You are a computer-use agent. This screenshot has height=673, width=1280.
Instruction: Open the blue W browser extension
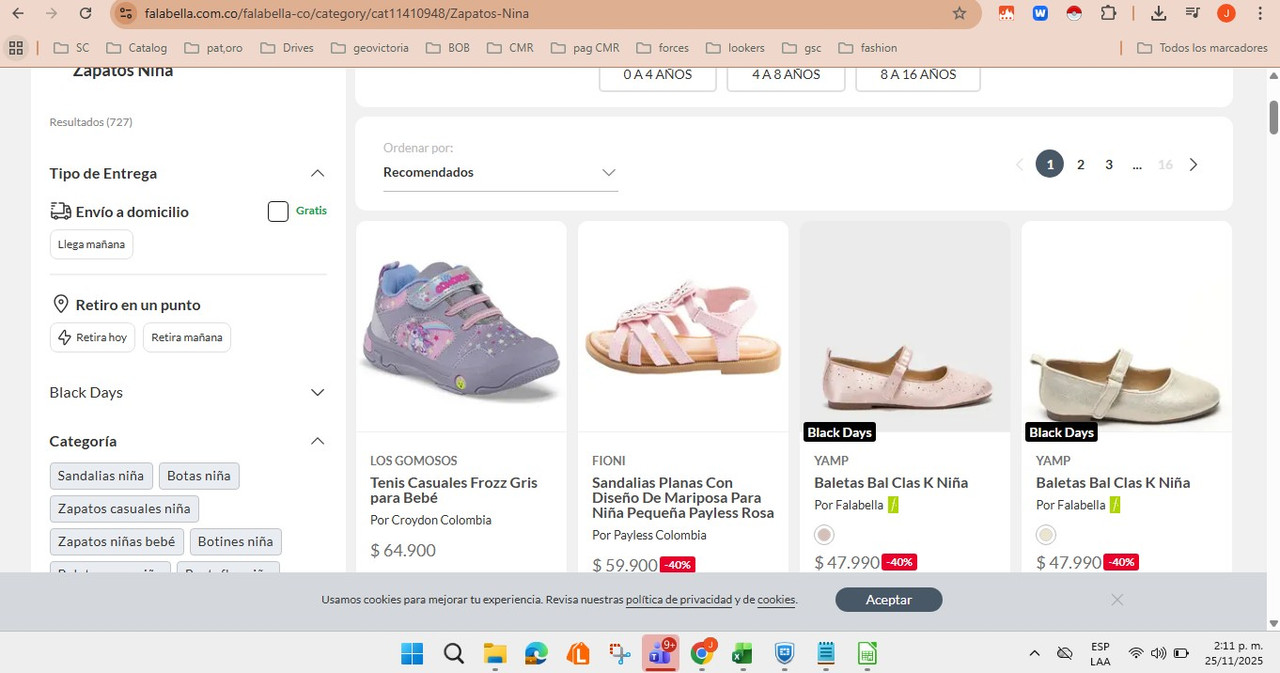(1040, 13)
